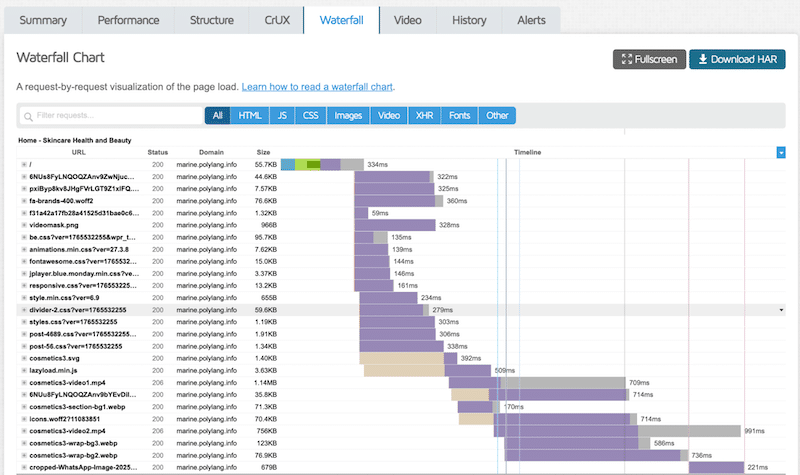Click the Fullscreen expand icon
This screenshot has width=800, height=475.
(626, 60)
